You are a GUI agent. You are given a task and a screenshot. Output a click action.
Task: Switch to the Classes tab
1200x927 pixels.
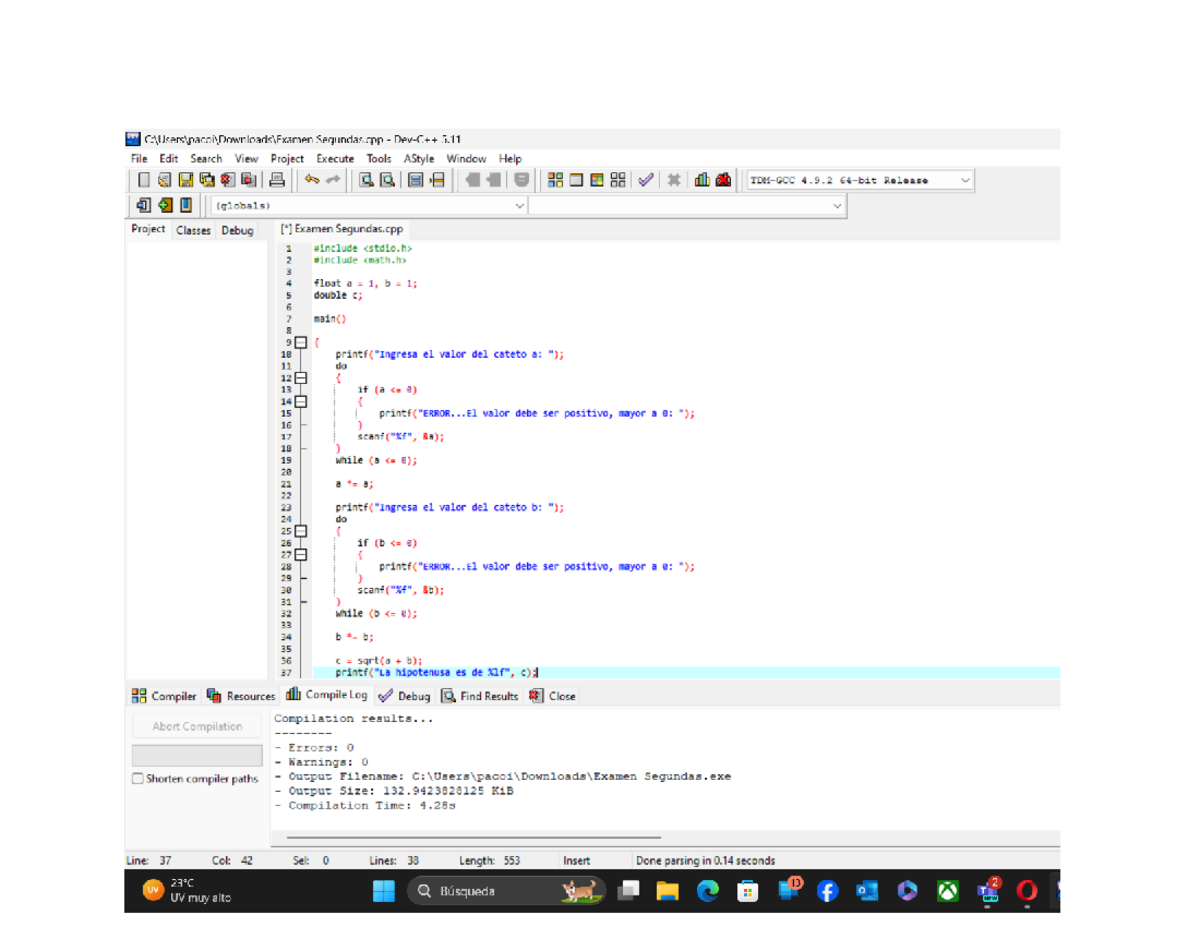[x=193, y=230]
